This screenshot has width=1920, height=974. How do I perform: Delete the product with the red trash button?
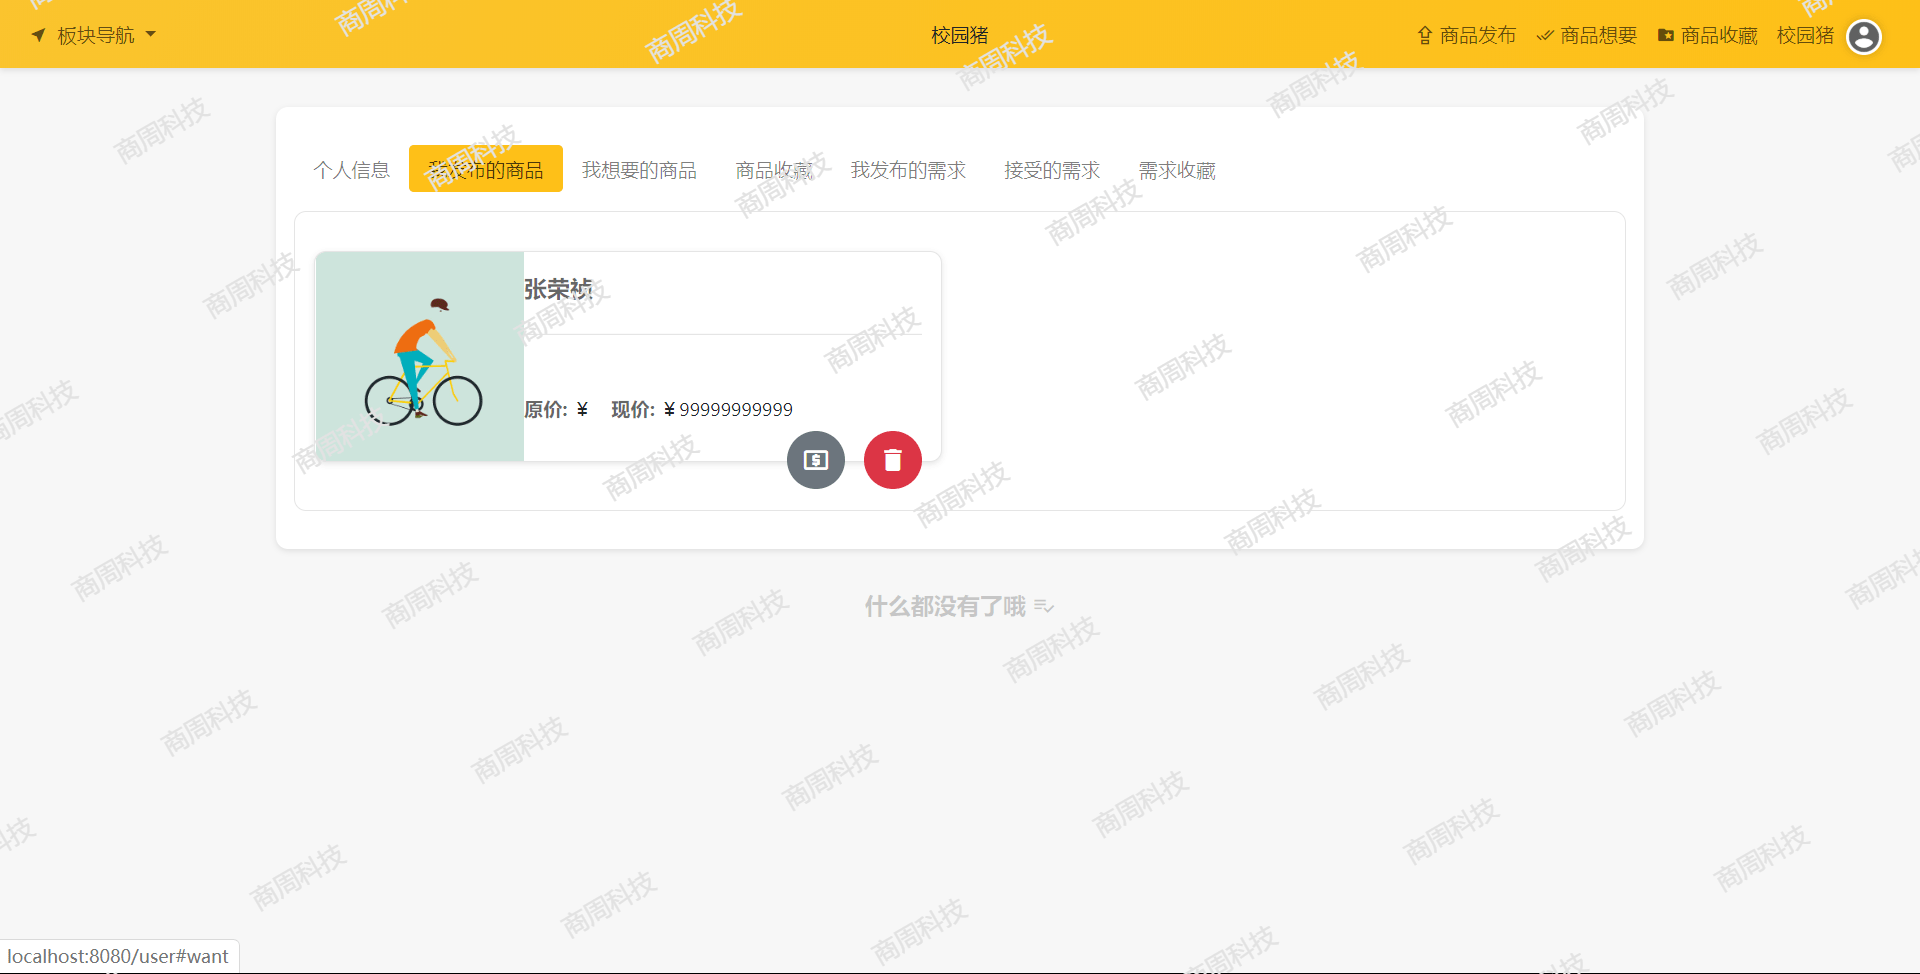(893, 460)
